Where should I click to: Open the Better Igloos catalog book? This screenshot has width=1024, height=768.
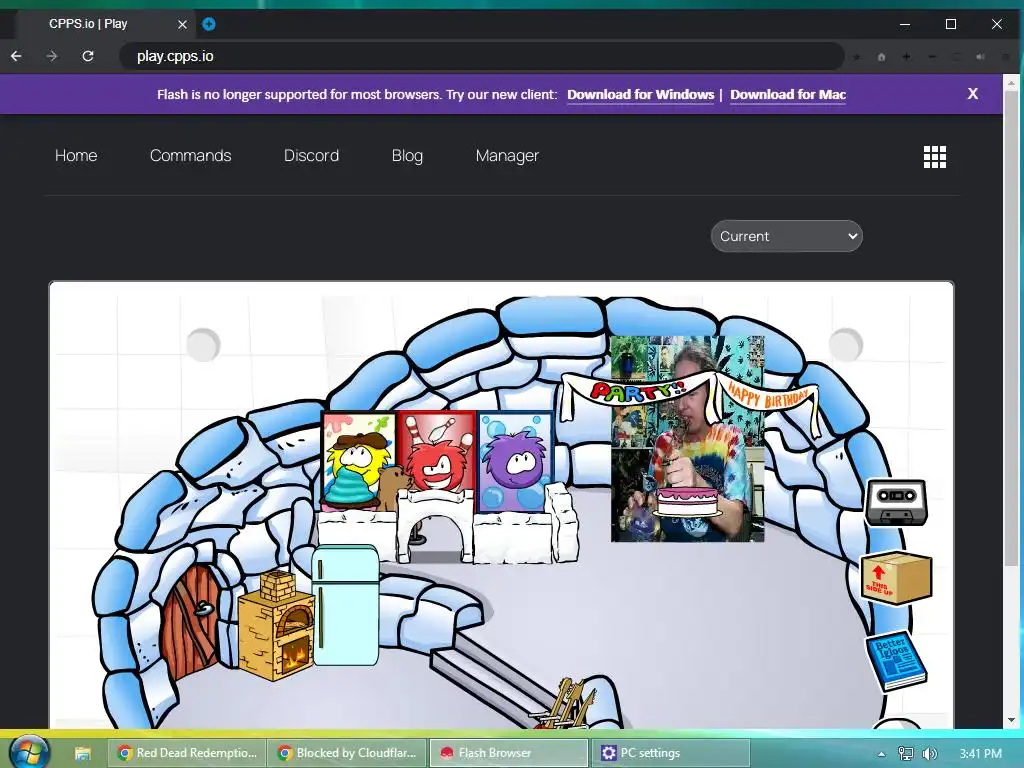pos(897,660)
